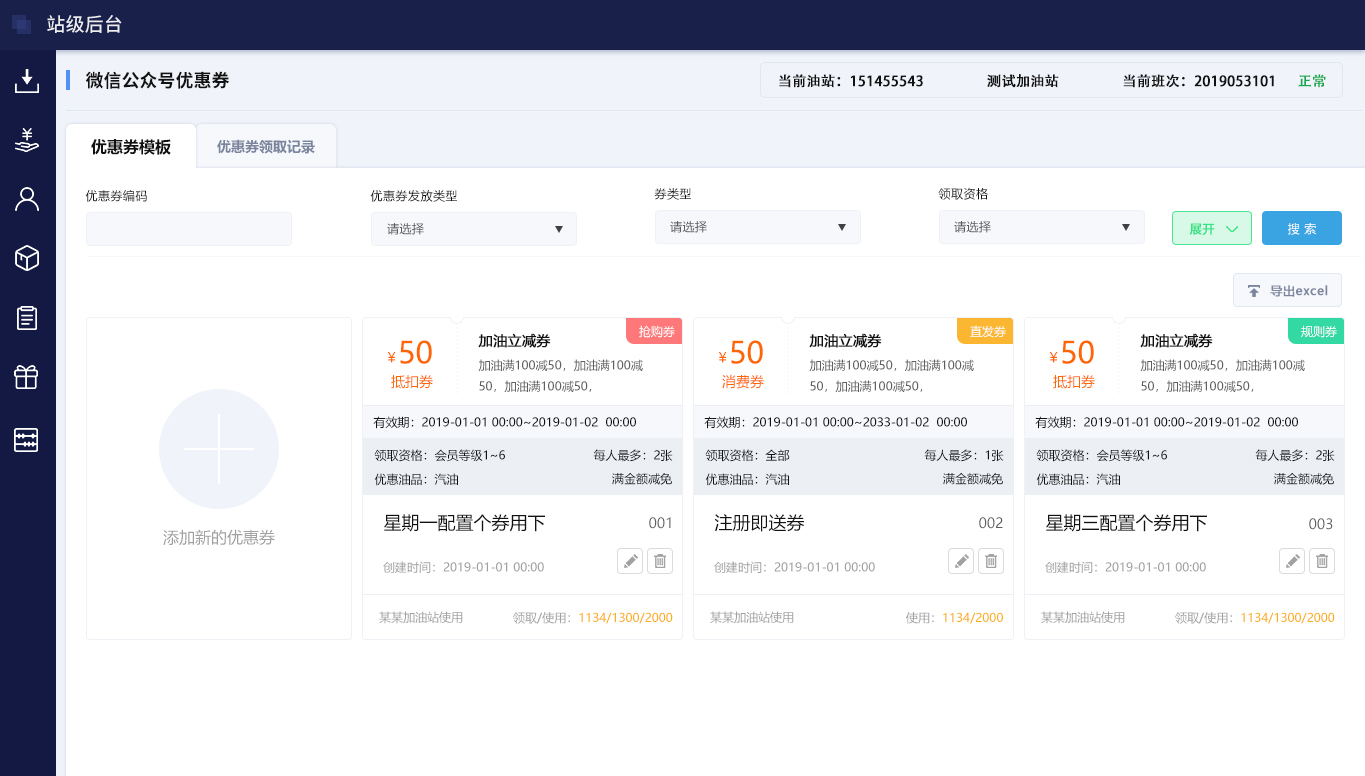Screen dimensions: 1365x776
Task: Click the 微信公众号优惠券 page heading
Action: (157, 81)
